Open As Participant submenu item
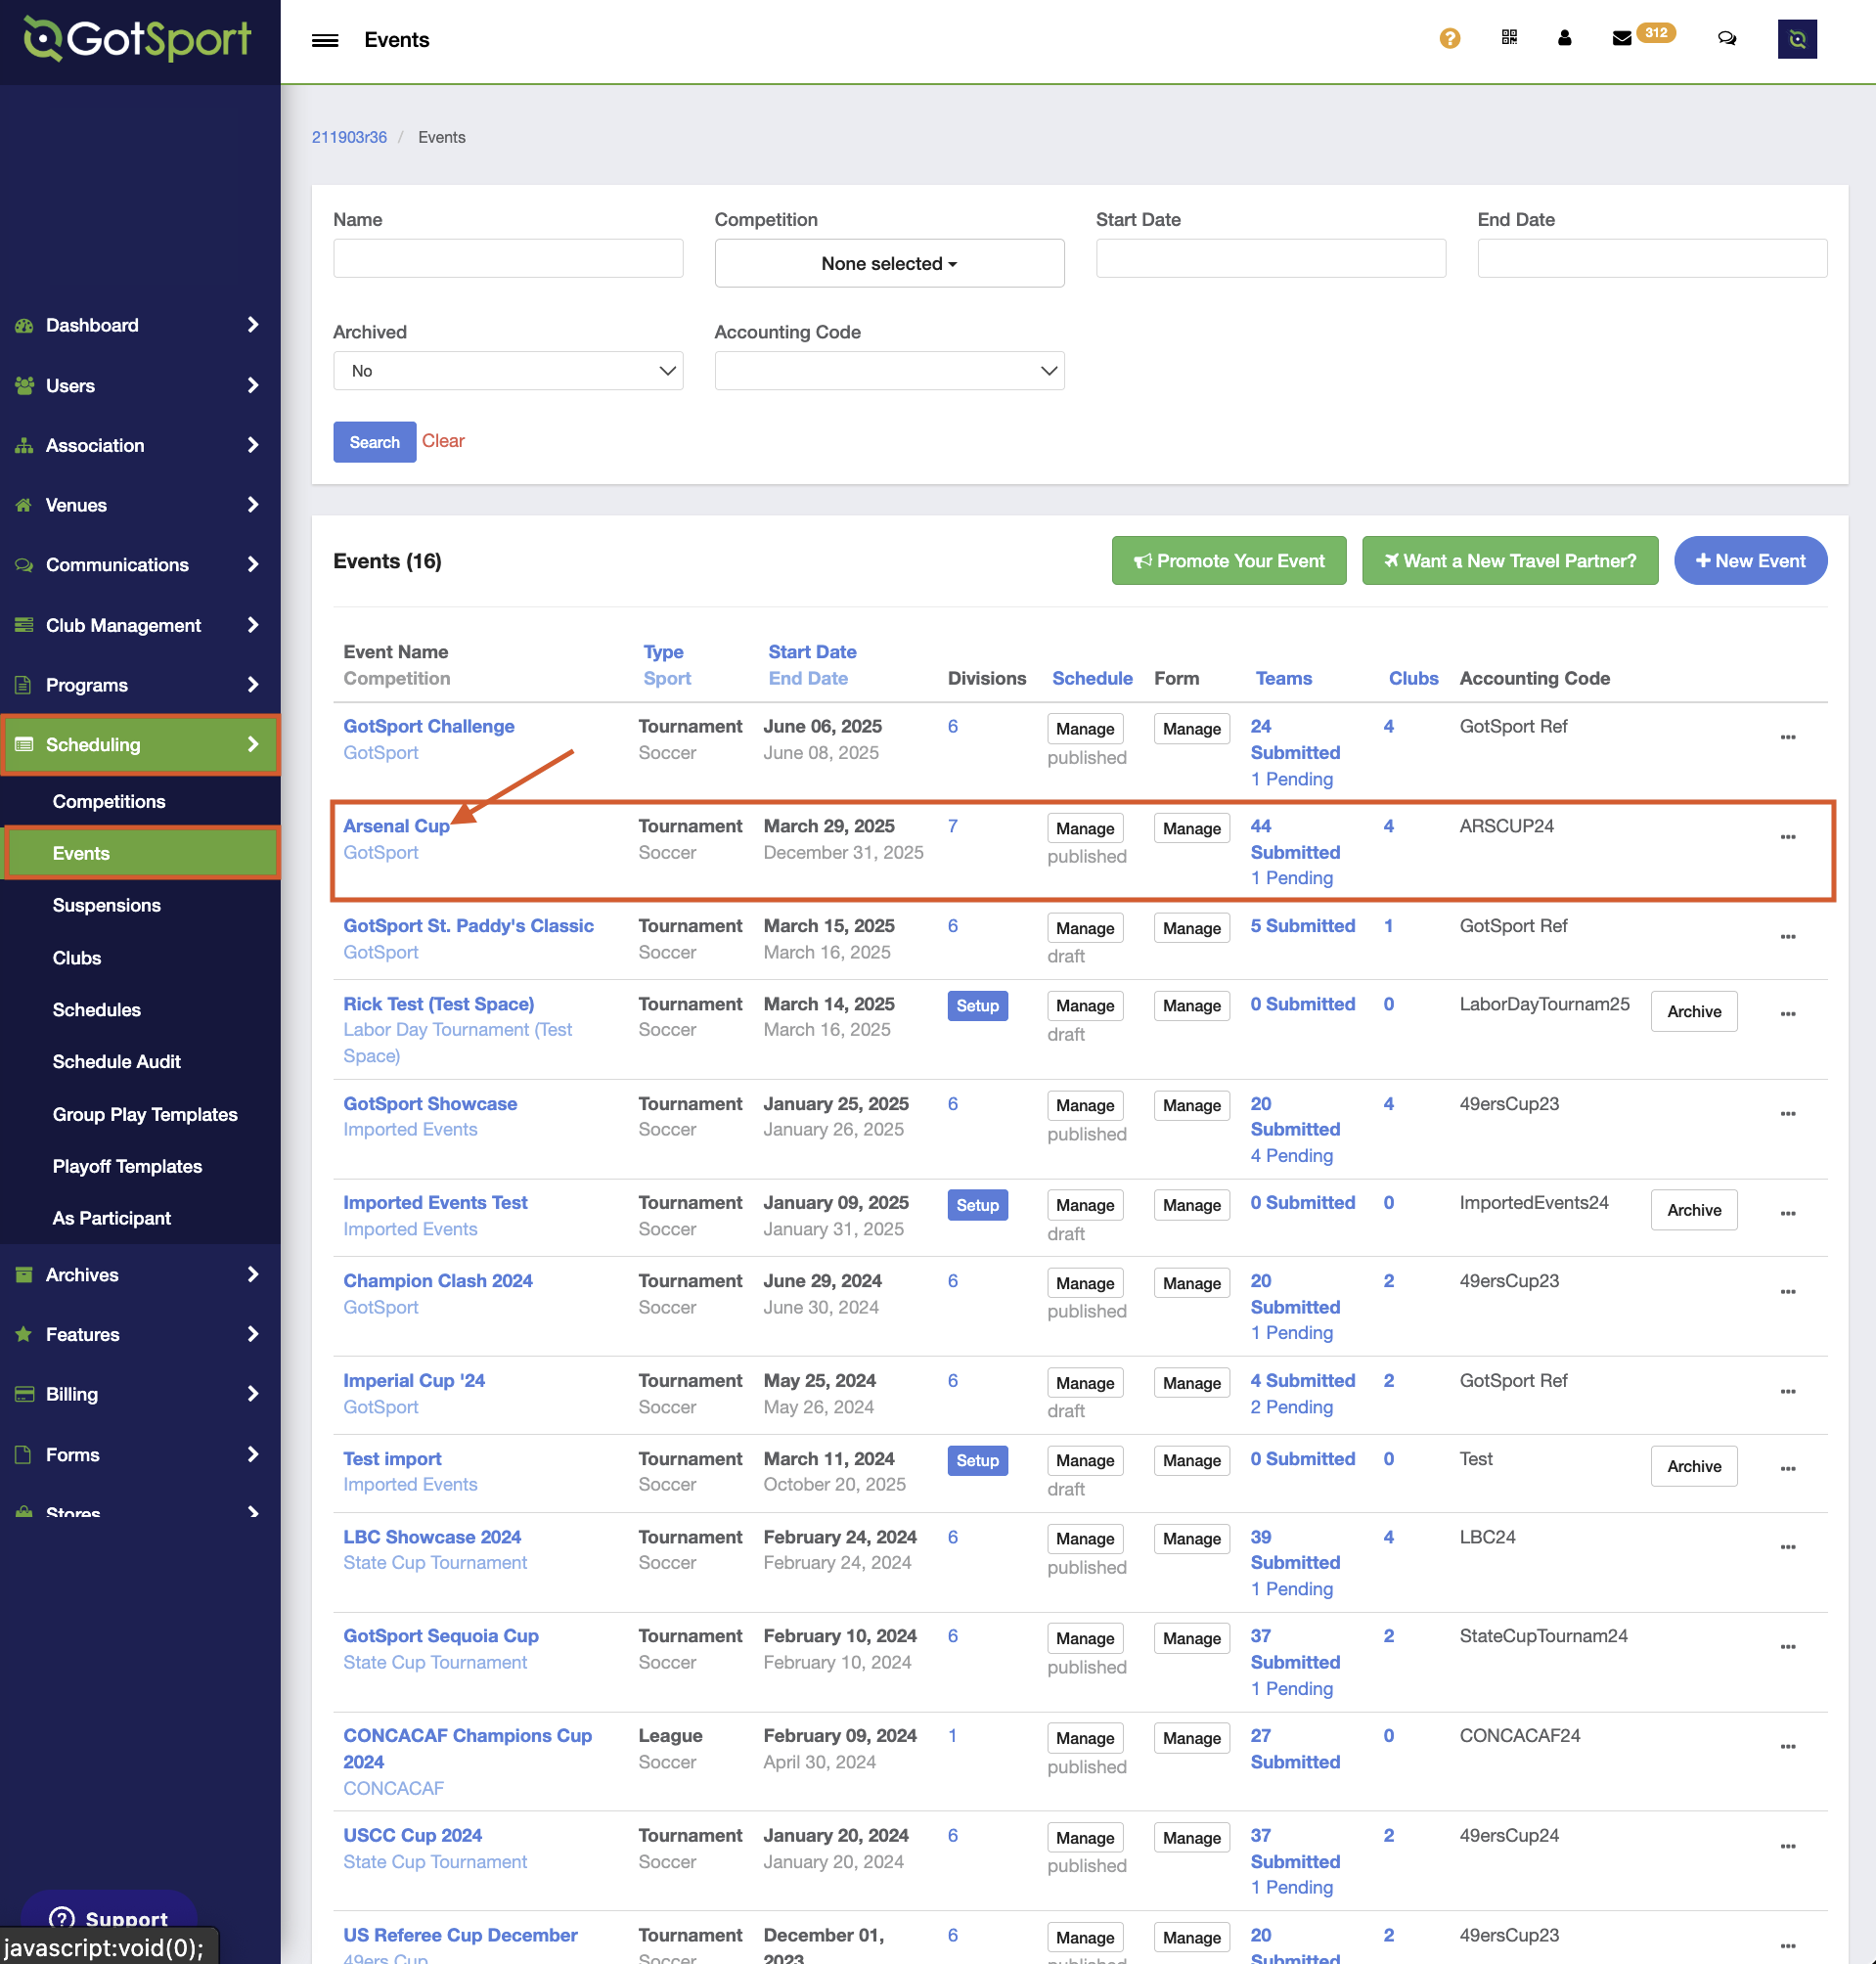 (x=112, y=1219)
